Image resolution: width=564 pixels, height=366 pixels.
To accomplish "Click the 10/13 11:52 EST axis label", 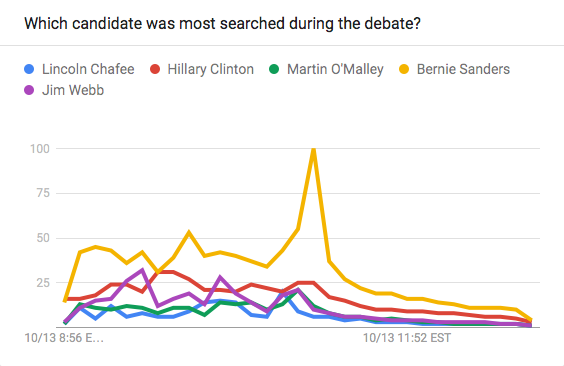I will point(407,338).
